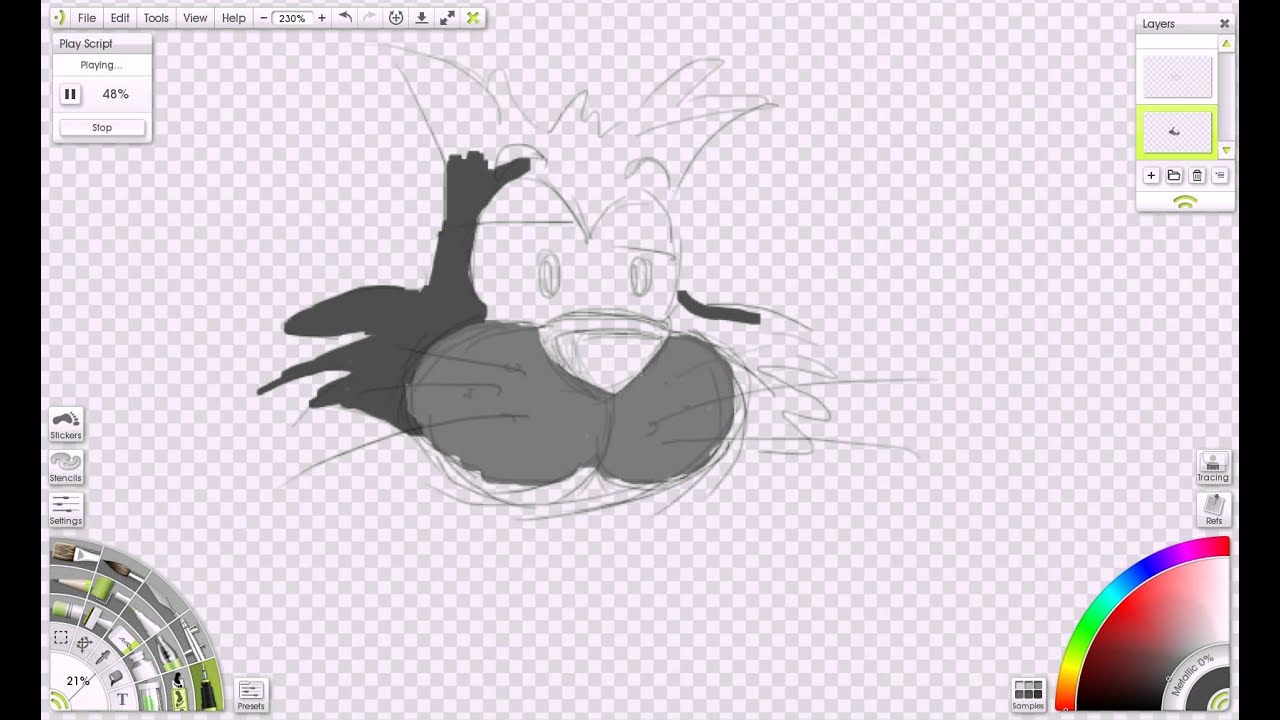1280x720 pixels.
Task: Open the layer options menu
Action: click(1220, 176)
